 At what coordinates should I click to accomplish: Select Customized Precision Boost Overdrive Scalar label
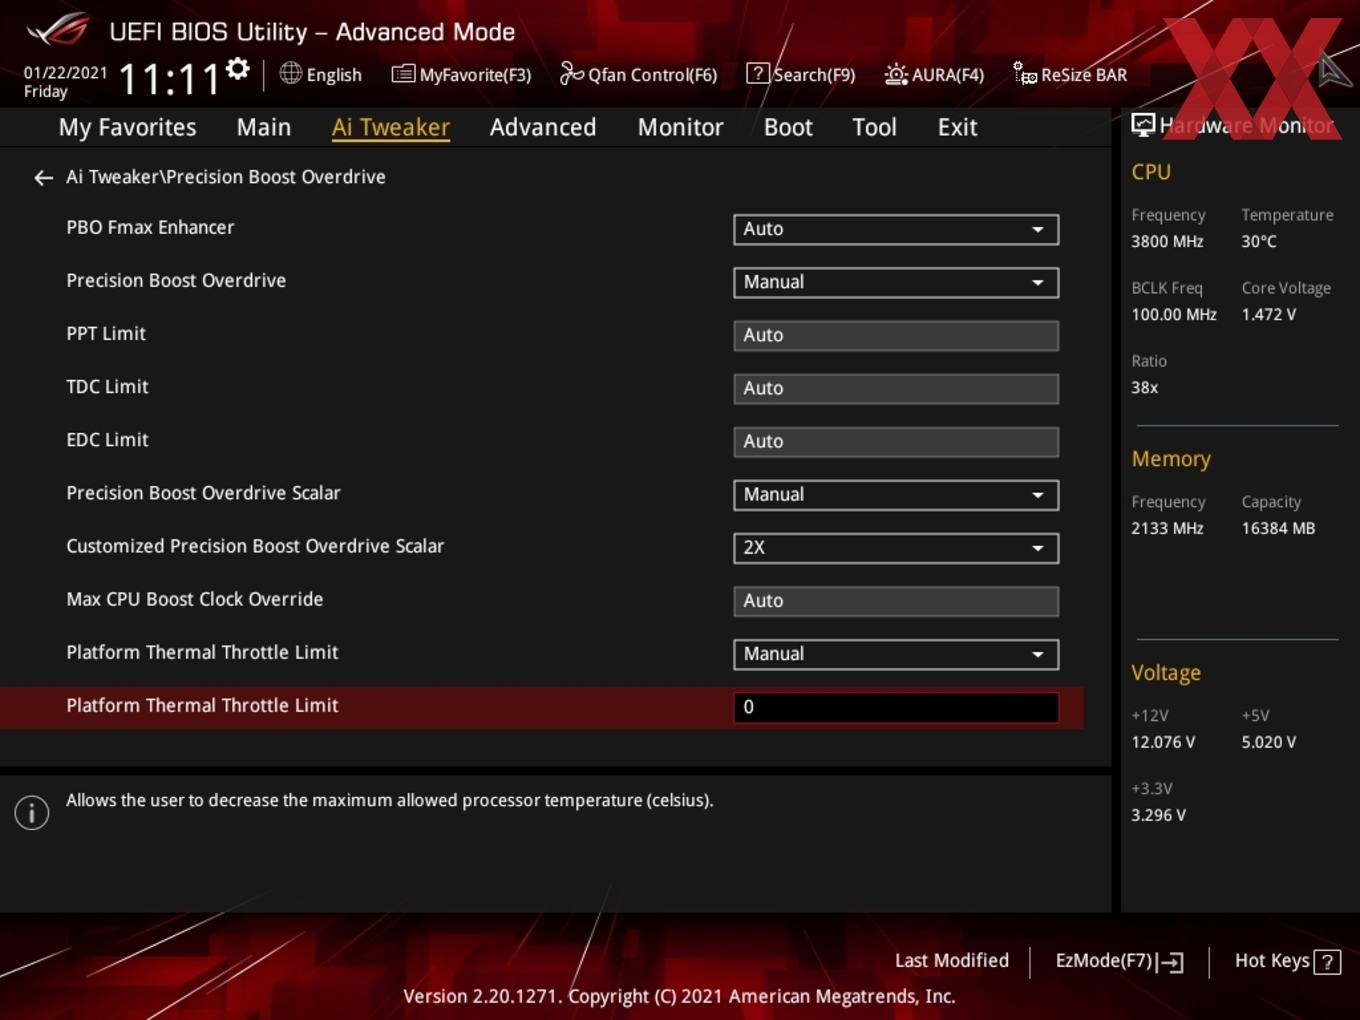(x=255, y=546)
